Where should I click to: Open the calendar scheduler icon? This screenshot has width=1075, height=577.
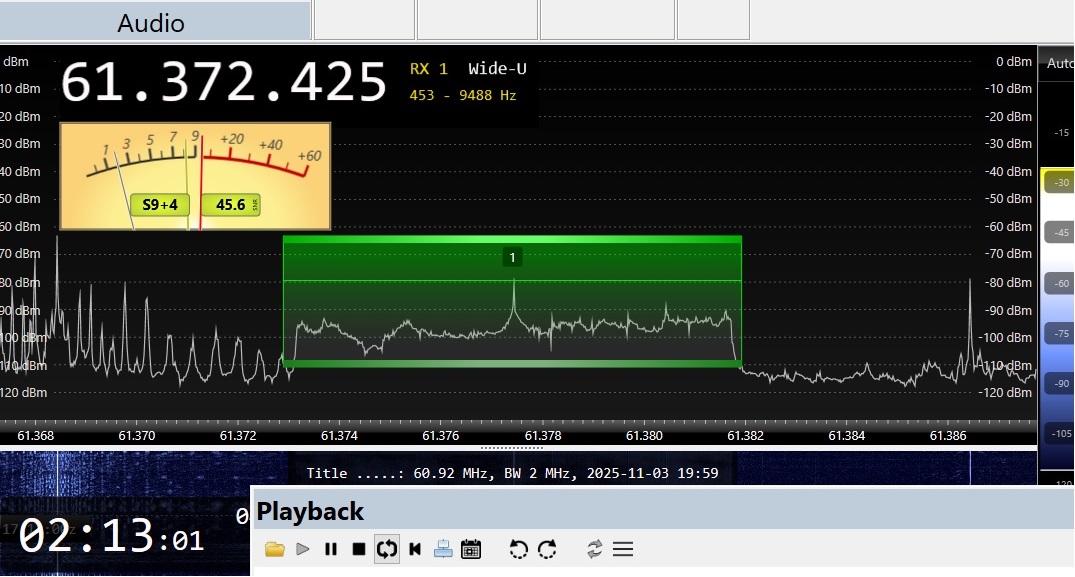(471, 549)
